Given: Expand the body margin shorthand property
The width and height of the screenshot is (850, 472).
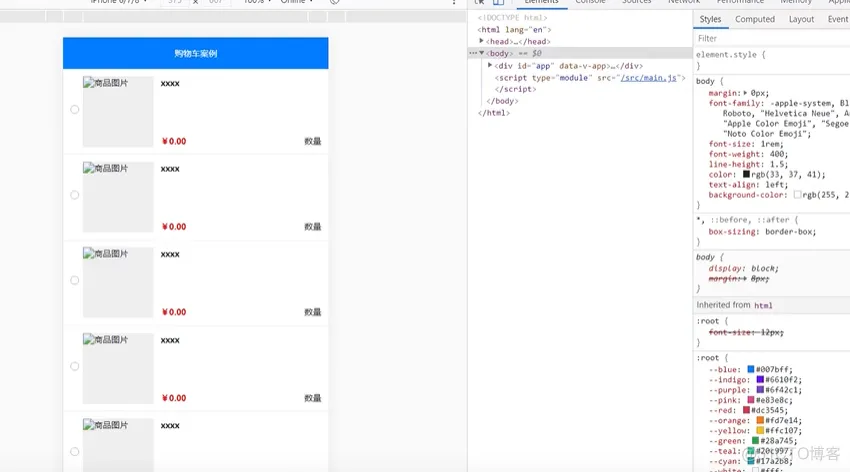Looking at the screenshot, I should click(745, 93).
